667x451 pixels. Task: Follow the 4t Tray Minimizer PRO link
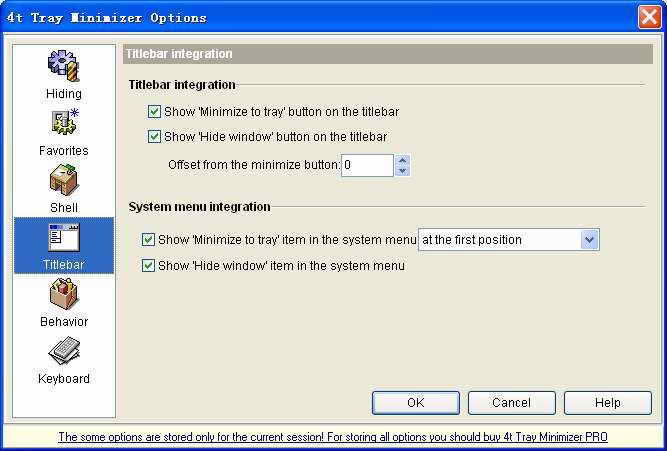coord(332,437)
